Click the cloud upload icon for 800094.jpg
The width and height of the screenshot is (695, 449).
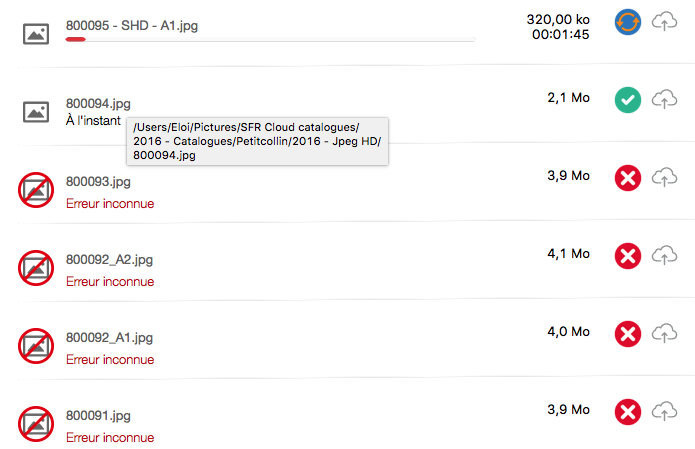663,100
